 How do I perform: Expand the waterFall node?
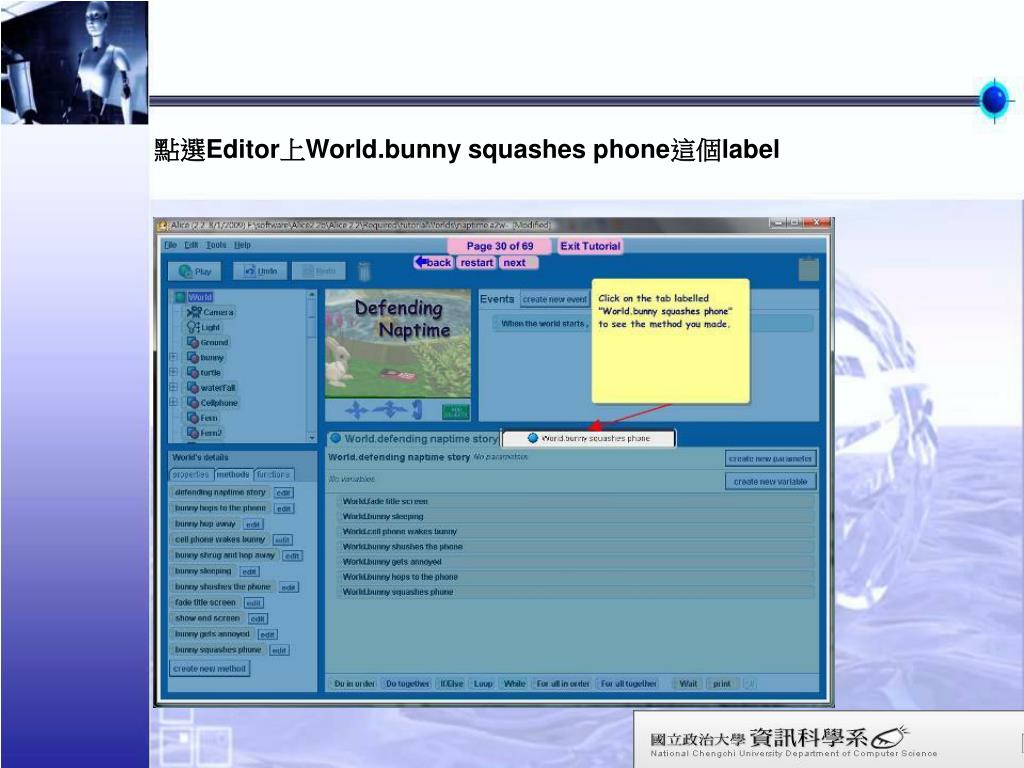point(174,387)
